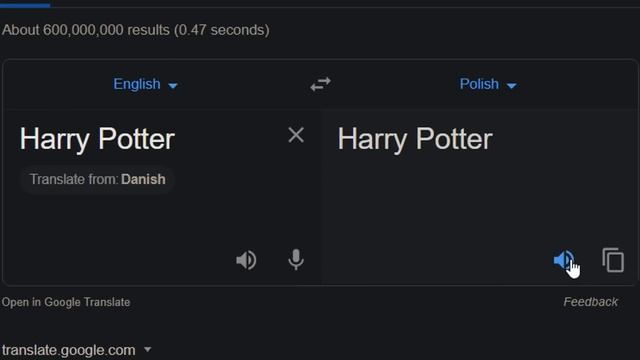Click the About 600,000,000 results text

[136, 30]
